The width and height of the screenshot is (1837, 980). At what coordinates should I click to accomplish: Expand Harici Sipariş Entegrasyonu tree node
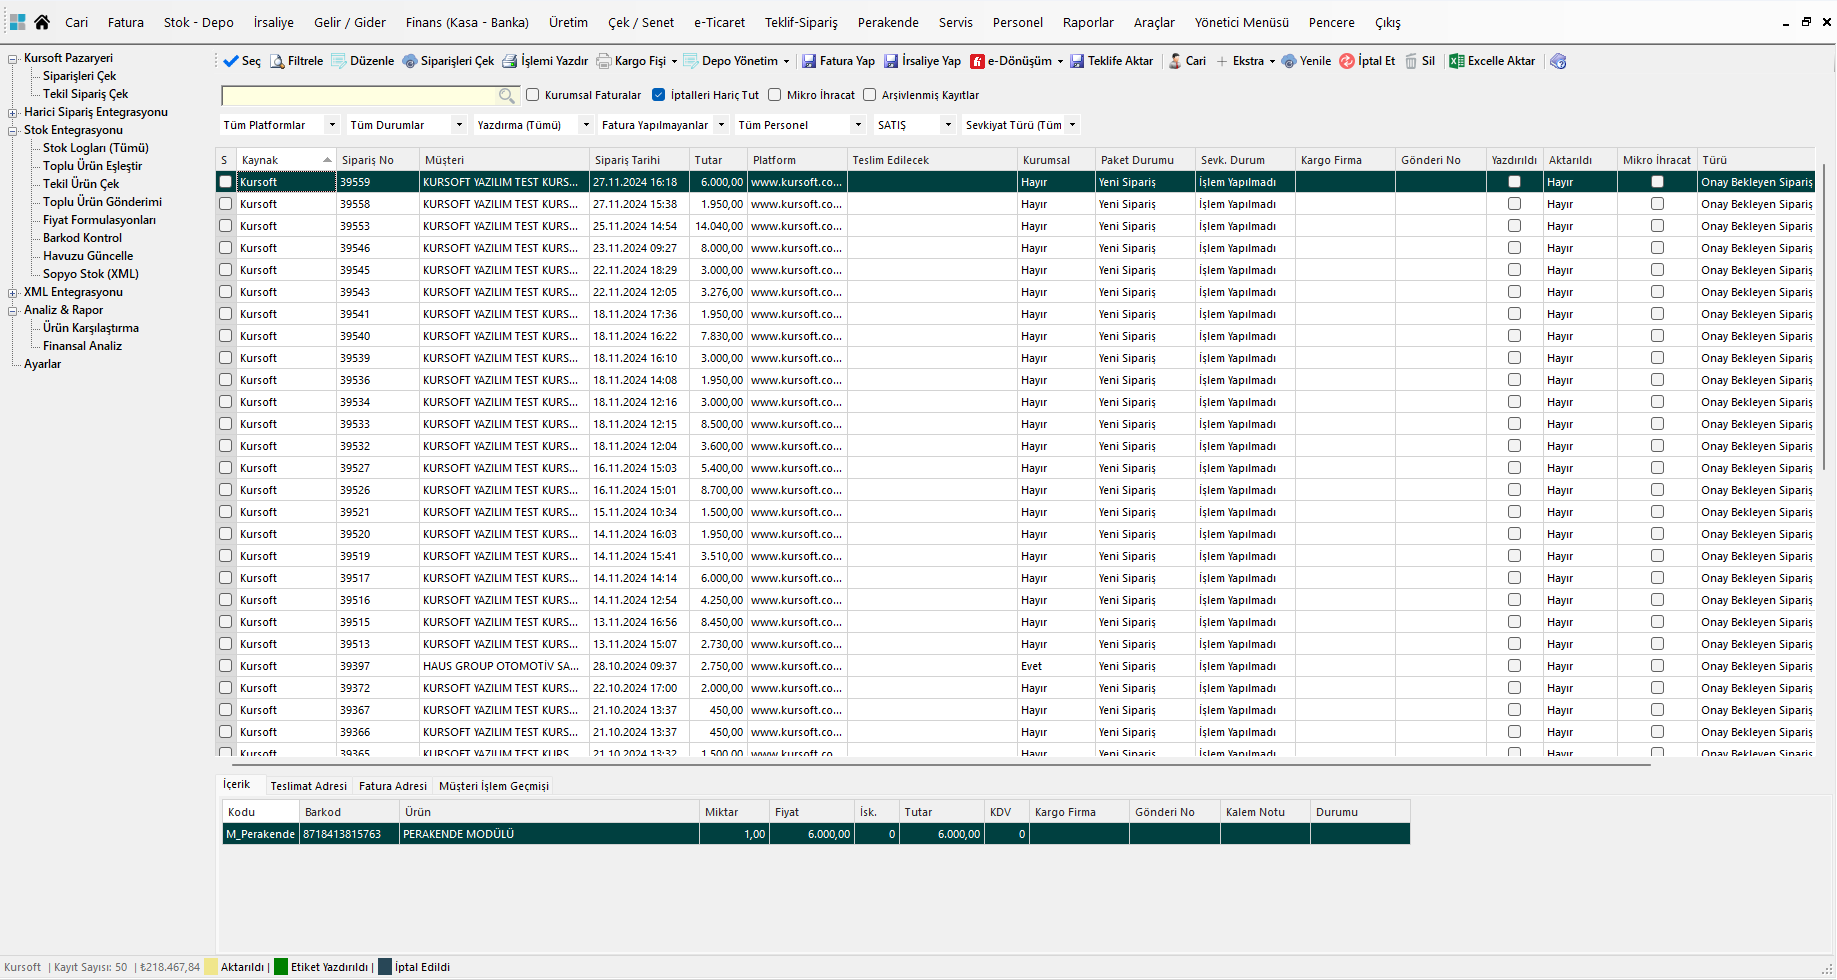coord(13,113)
